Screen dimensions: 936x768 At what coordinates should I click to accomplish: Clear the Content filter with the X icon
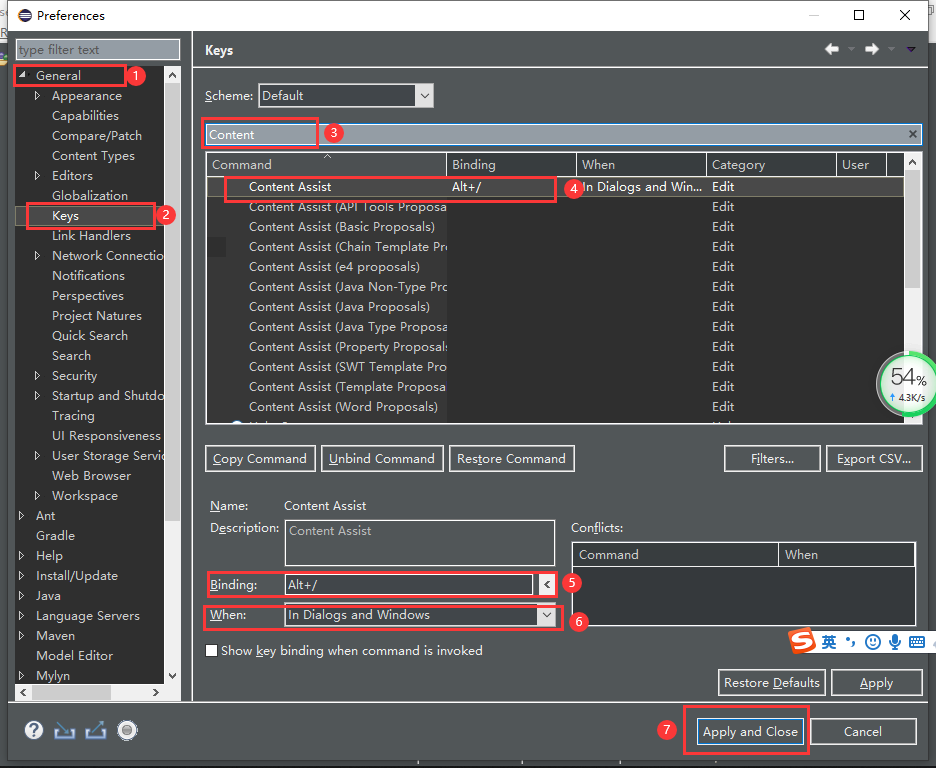(913, 134)
